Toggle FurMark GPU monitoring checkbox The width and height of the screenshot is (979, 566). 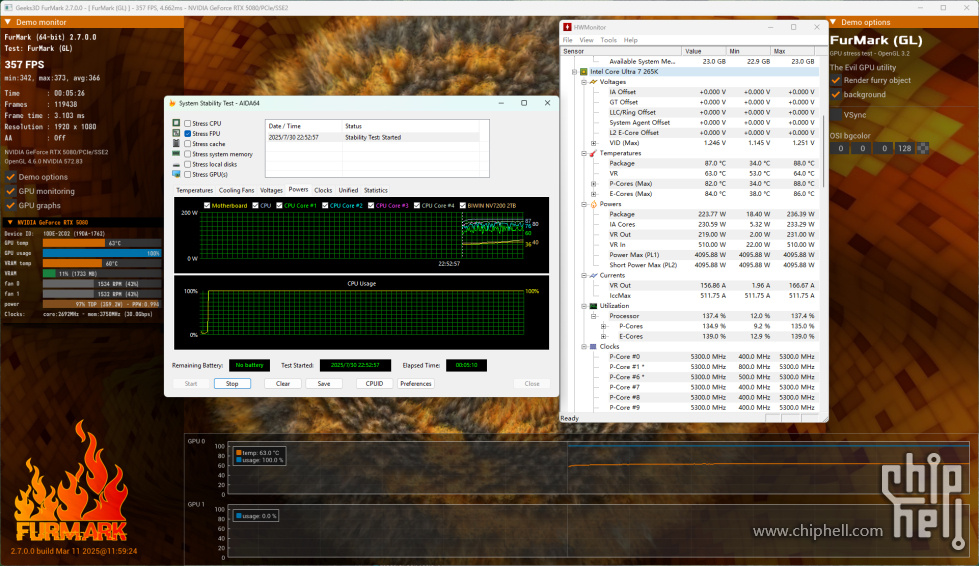11,191
